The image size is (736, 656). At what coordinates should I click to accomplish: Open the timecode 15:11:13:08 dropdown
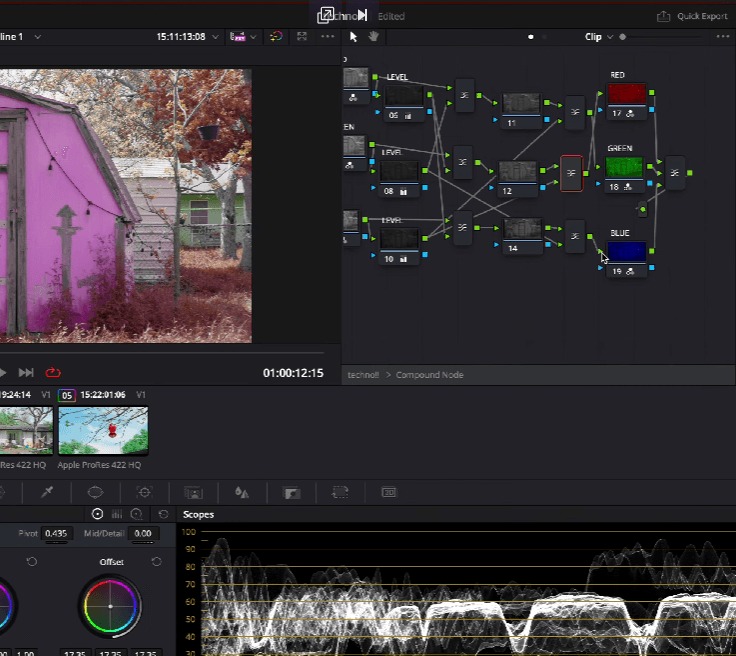point(215,37)
